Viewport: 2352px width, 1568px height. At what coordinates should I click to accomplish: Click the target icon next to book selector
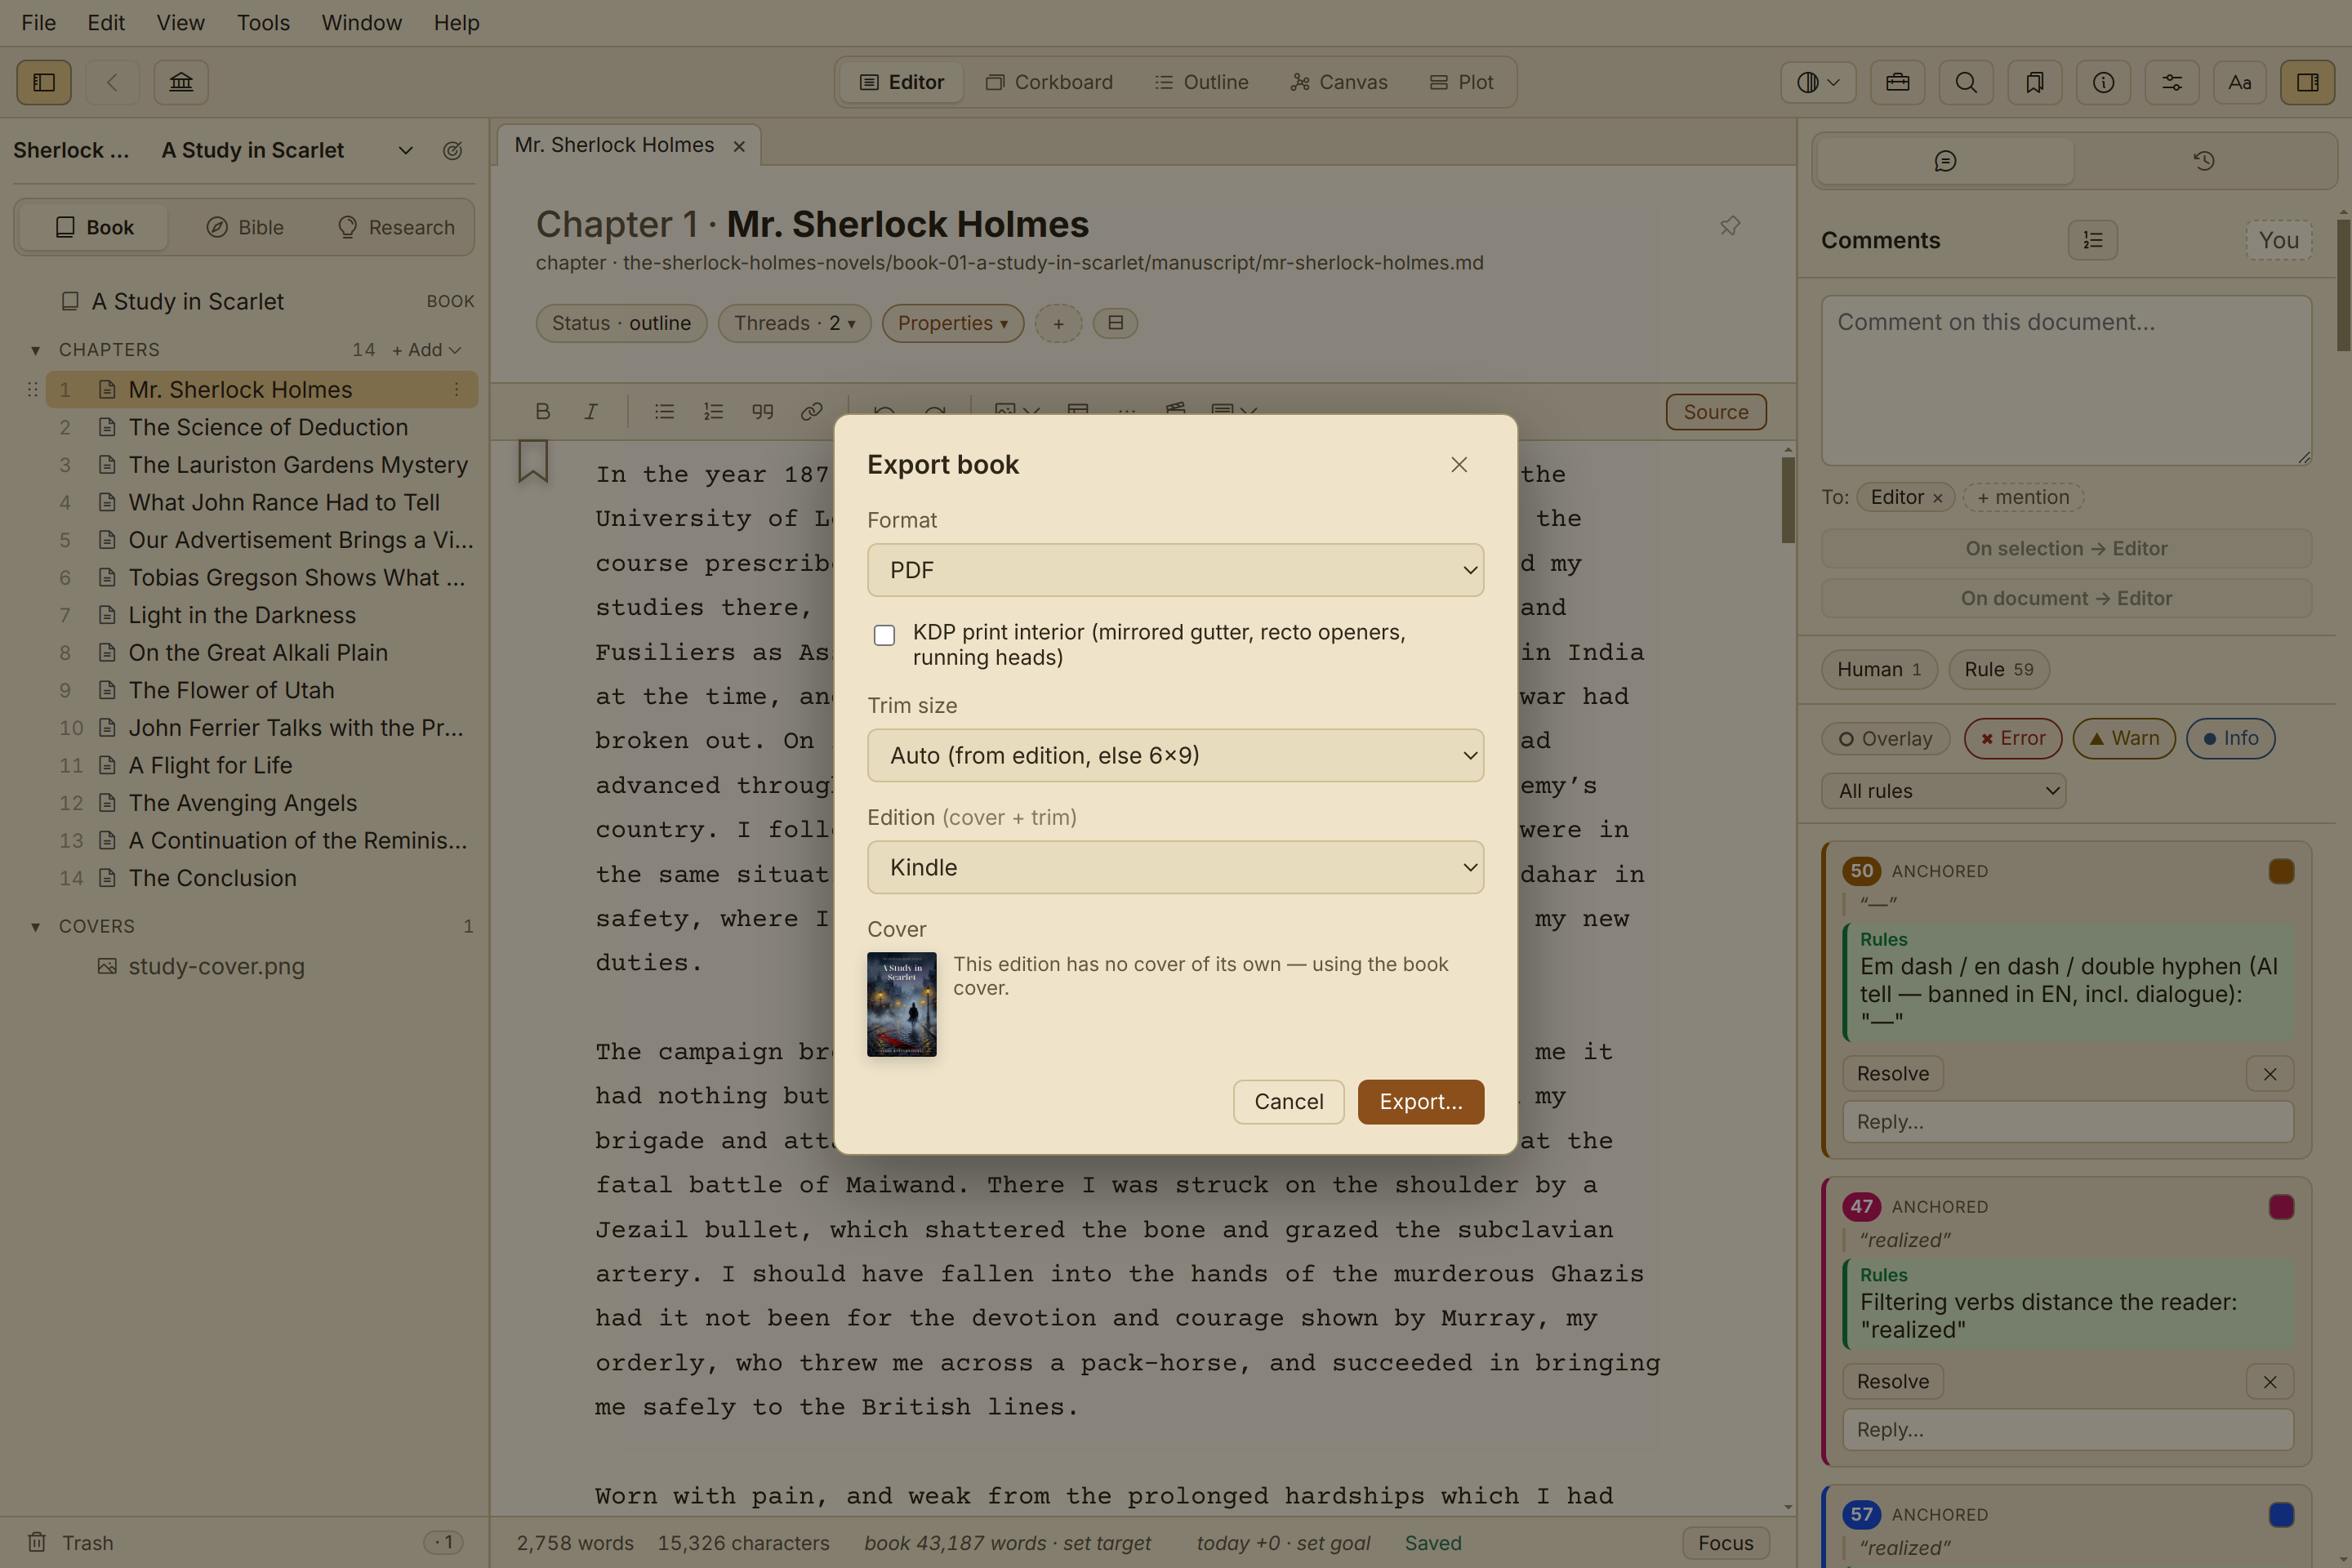pos(452,150)
